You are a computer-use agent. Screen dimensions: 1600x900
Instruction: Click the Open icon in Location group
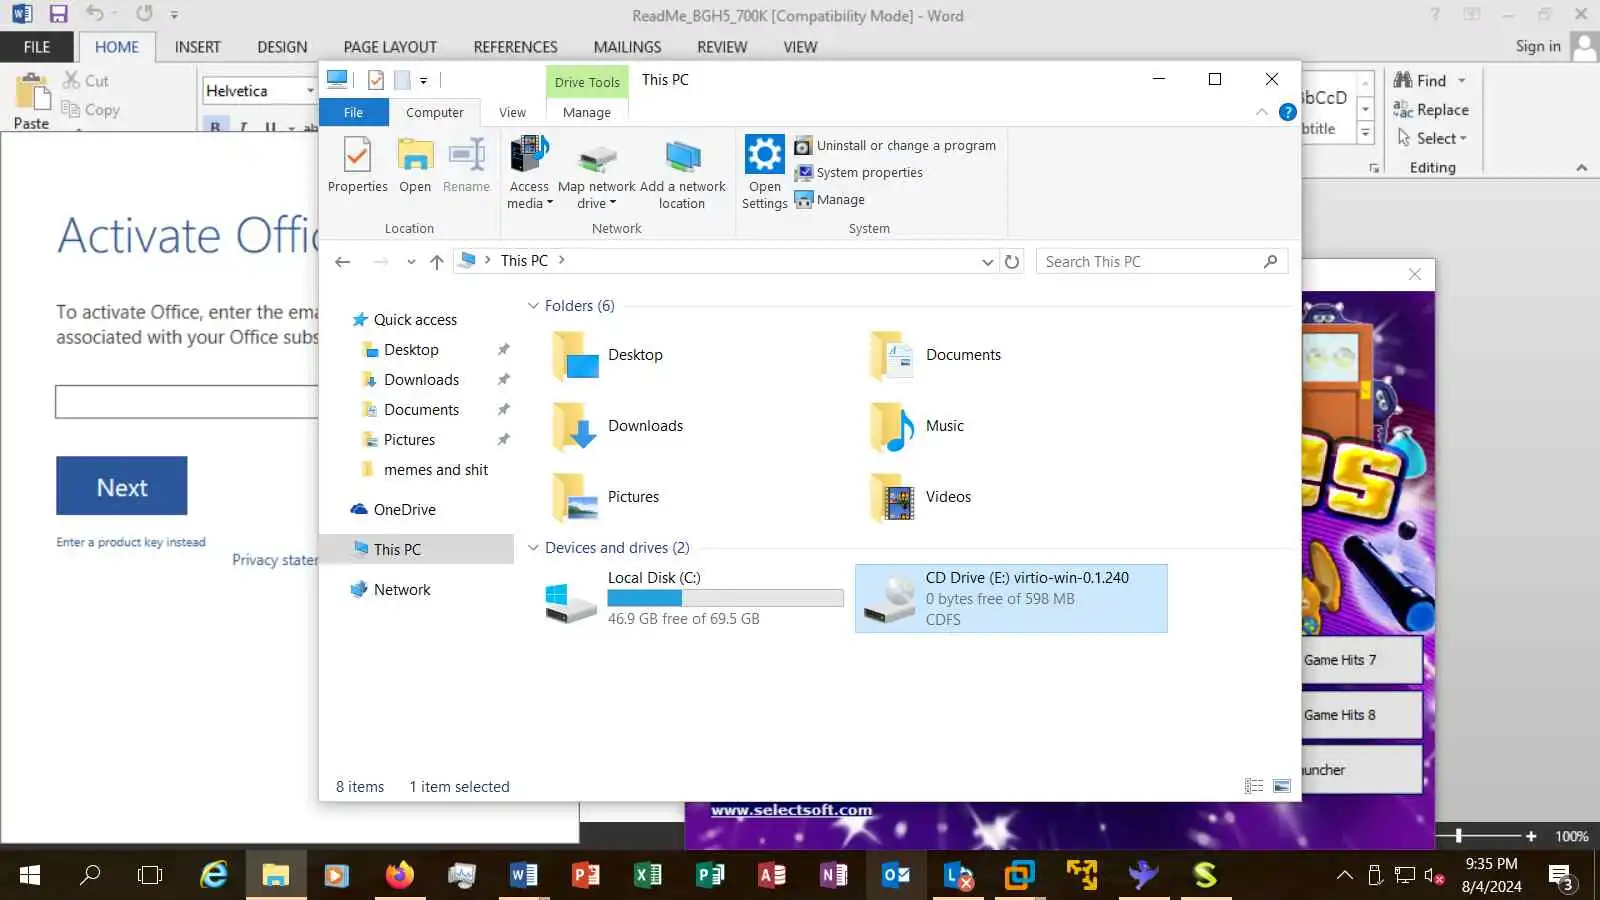[415, 166]
